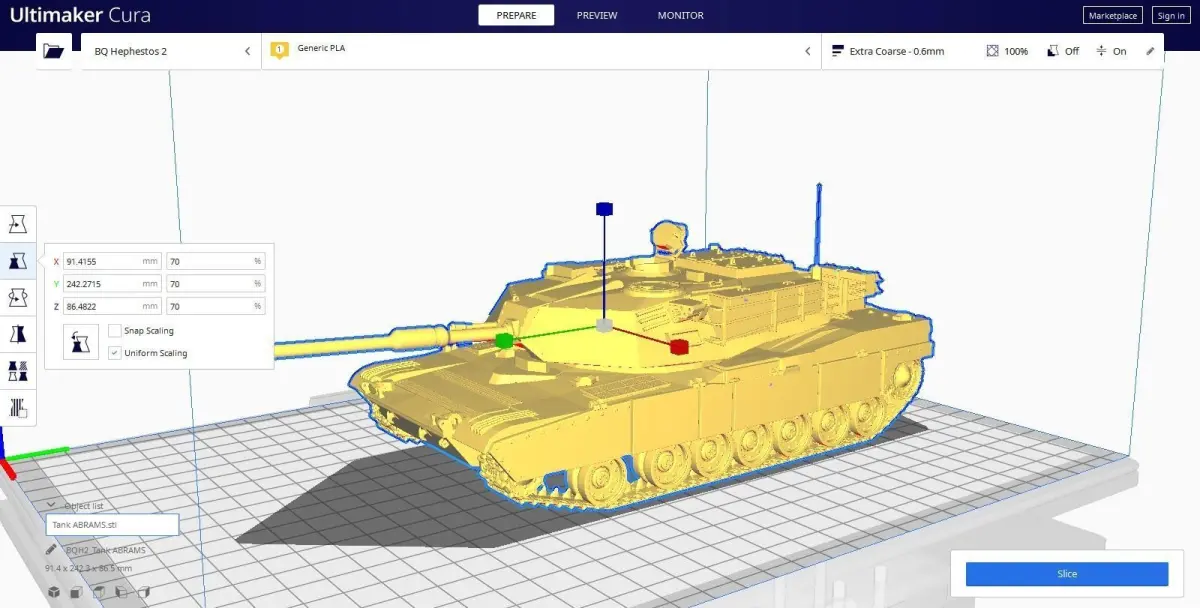This screenshot has height=608, width=1200.
Task: Click the extruder 1 material icon
Action: click(x=280, y=50)
